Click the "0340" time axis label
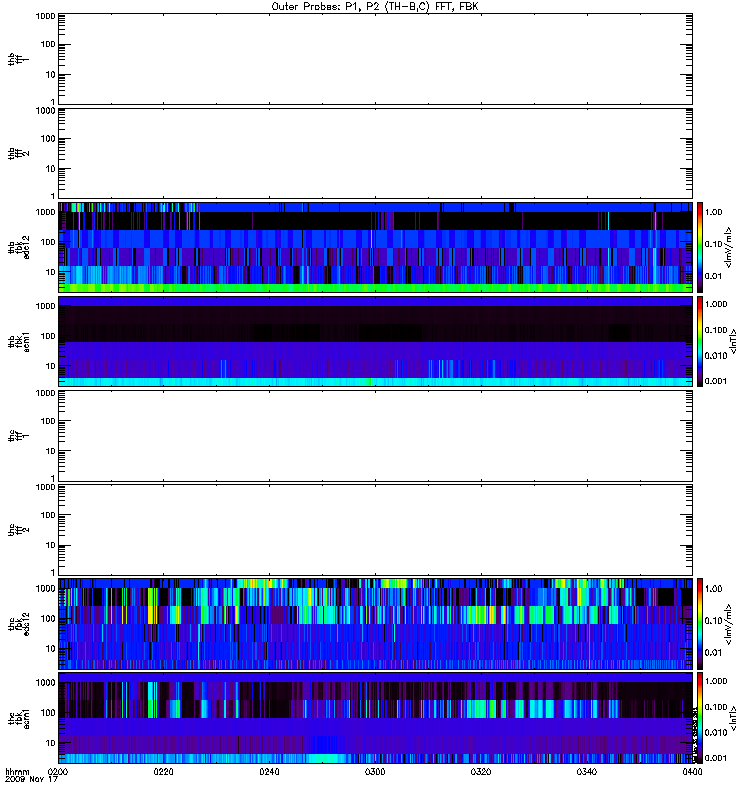 (x=587, y=772)
